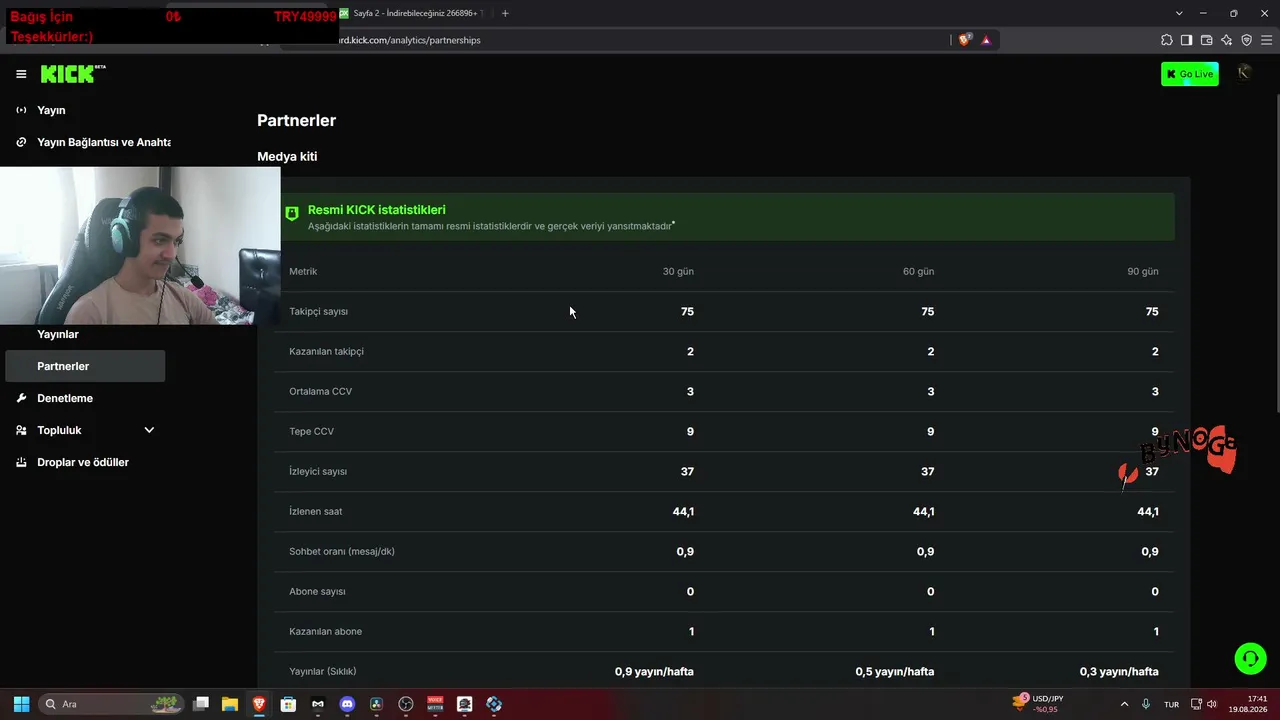1280x720 pixels.
Task: Open the green support chat bubble
Action: (1250, 658)
